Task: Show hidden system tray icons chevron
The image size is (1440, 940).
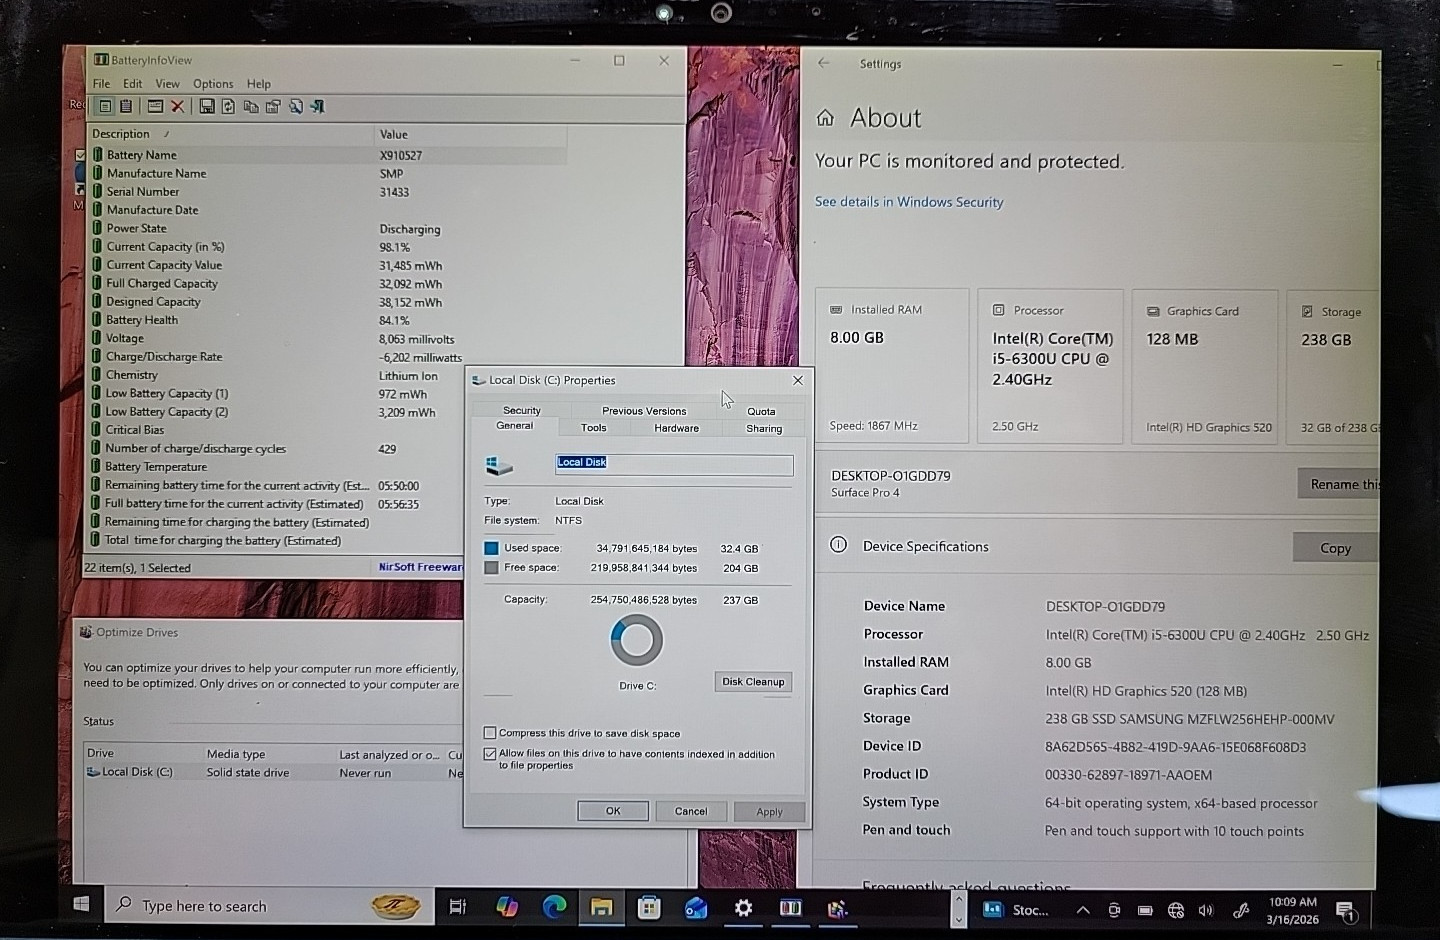Action: point(1082,910)
